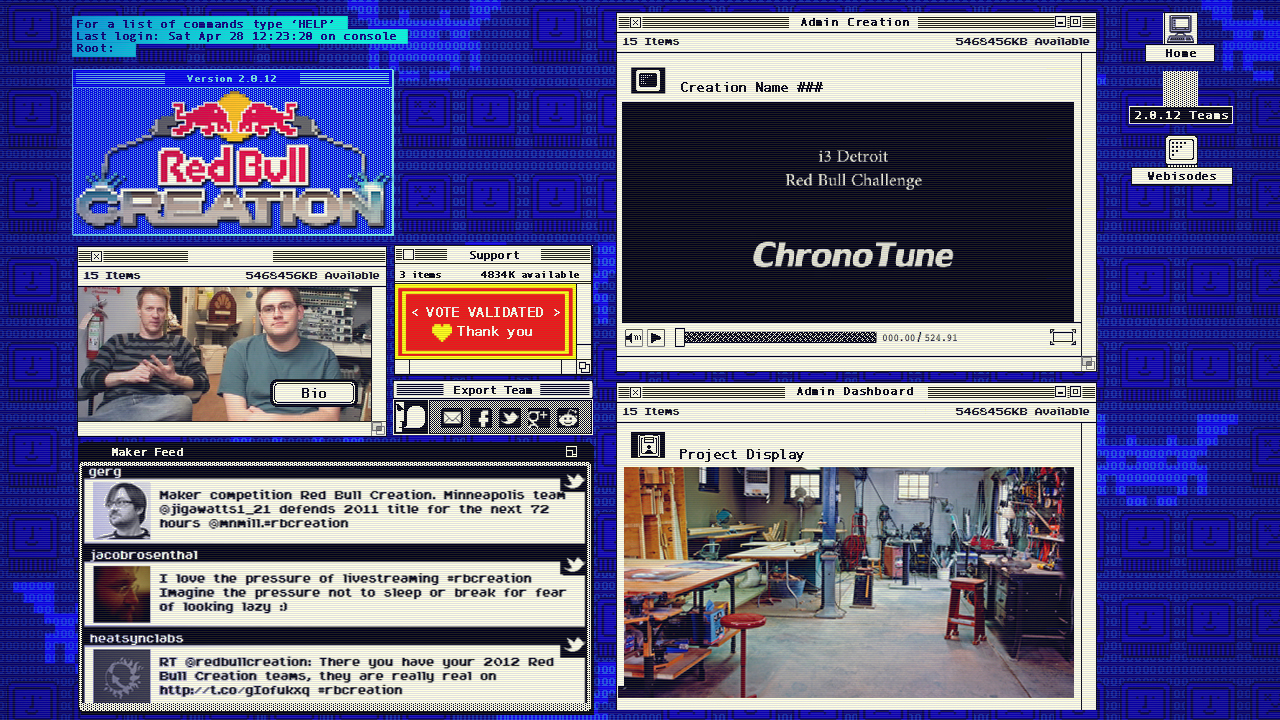Screen dimensions: 1280x720
Task: Expand the Maker Feed panel
Action: [571, 452]
